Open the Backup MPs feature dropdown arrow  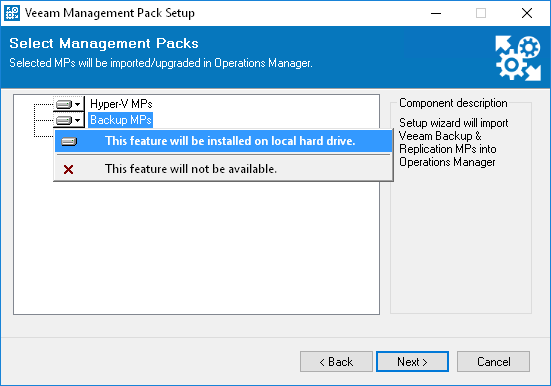(x=78, y=121)
